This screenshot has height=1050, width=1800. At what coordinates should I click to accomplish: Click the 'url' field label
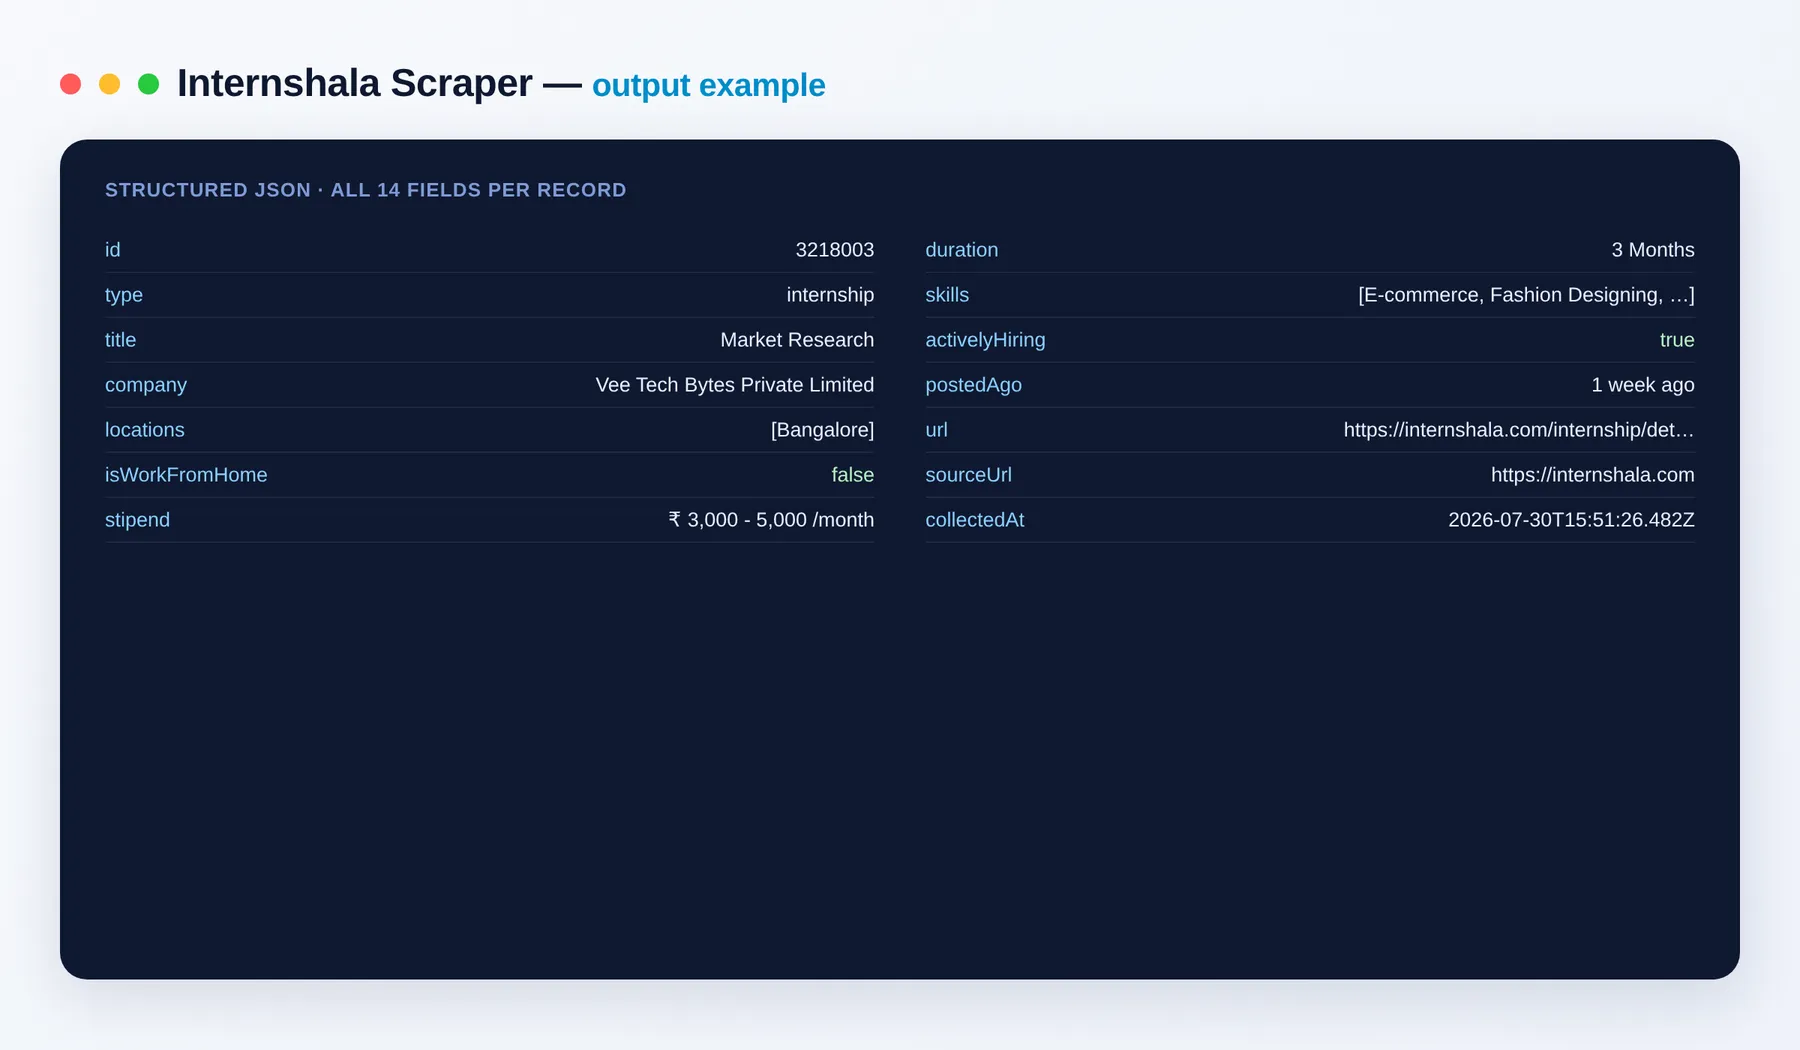click(936, 430)
